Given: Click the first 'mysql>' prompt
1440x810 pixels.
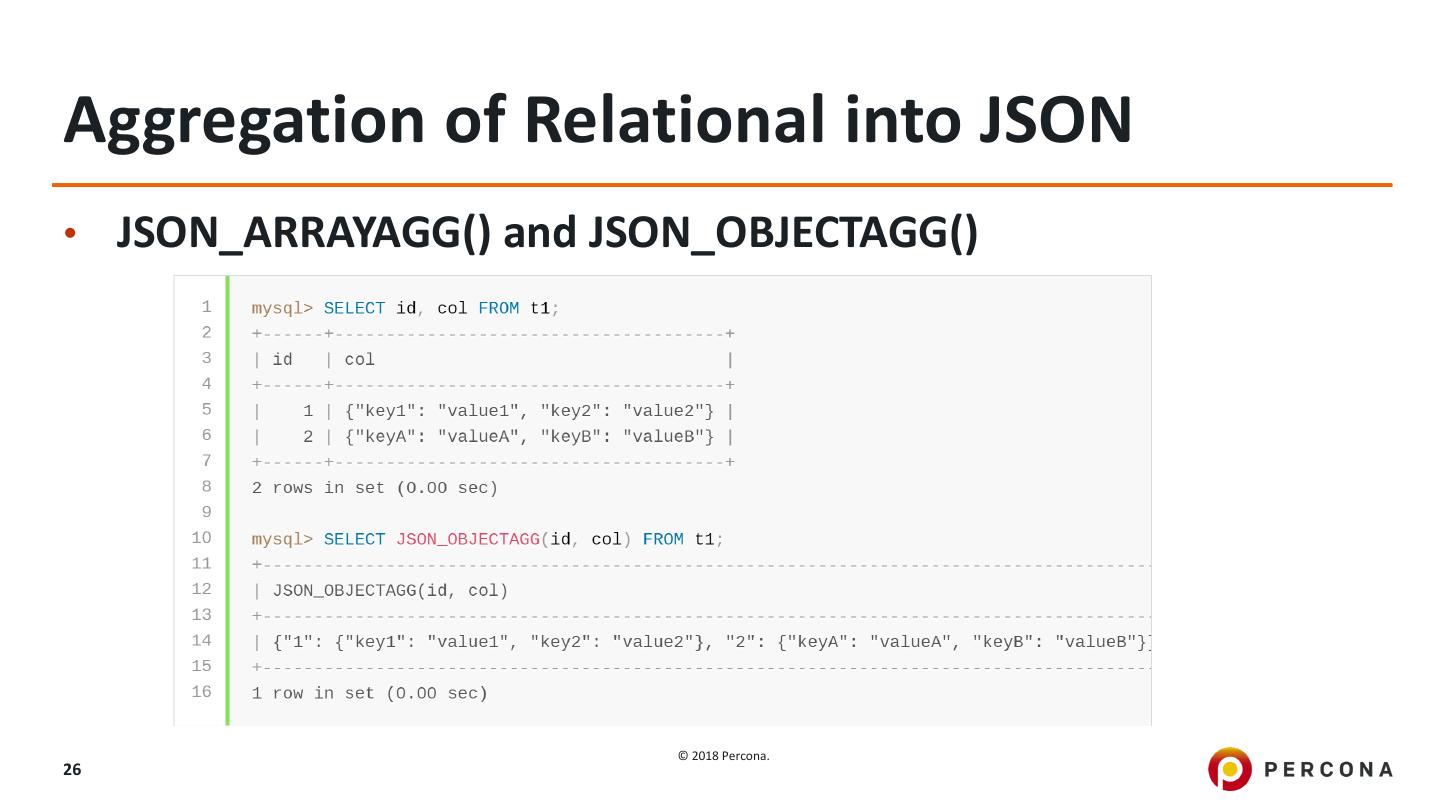Looking at the screenshot, I should click(281, 309).
